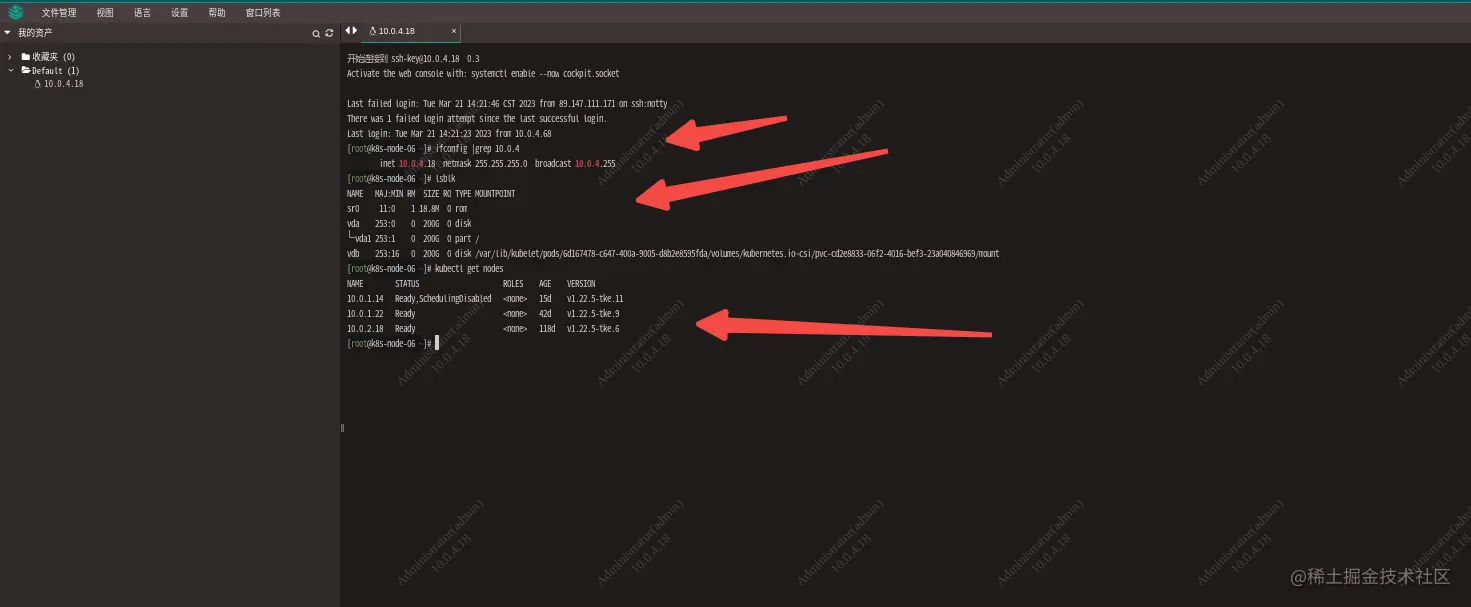Collapse the Default (1) folder chevron

10,71
